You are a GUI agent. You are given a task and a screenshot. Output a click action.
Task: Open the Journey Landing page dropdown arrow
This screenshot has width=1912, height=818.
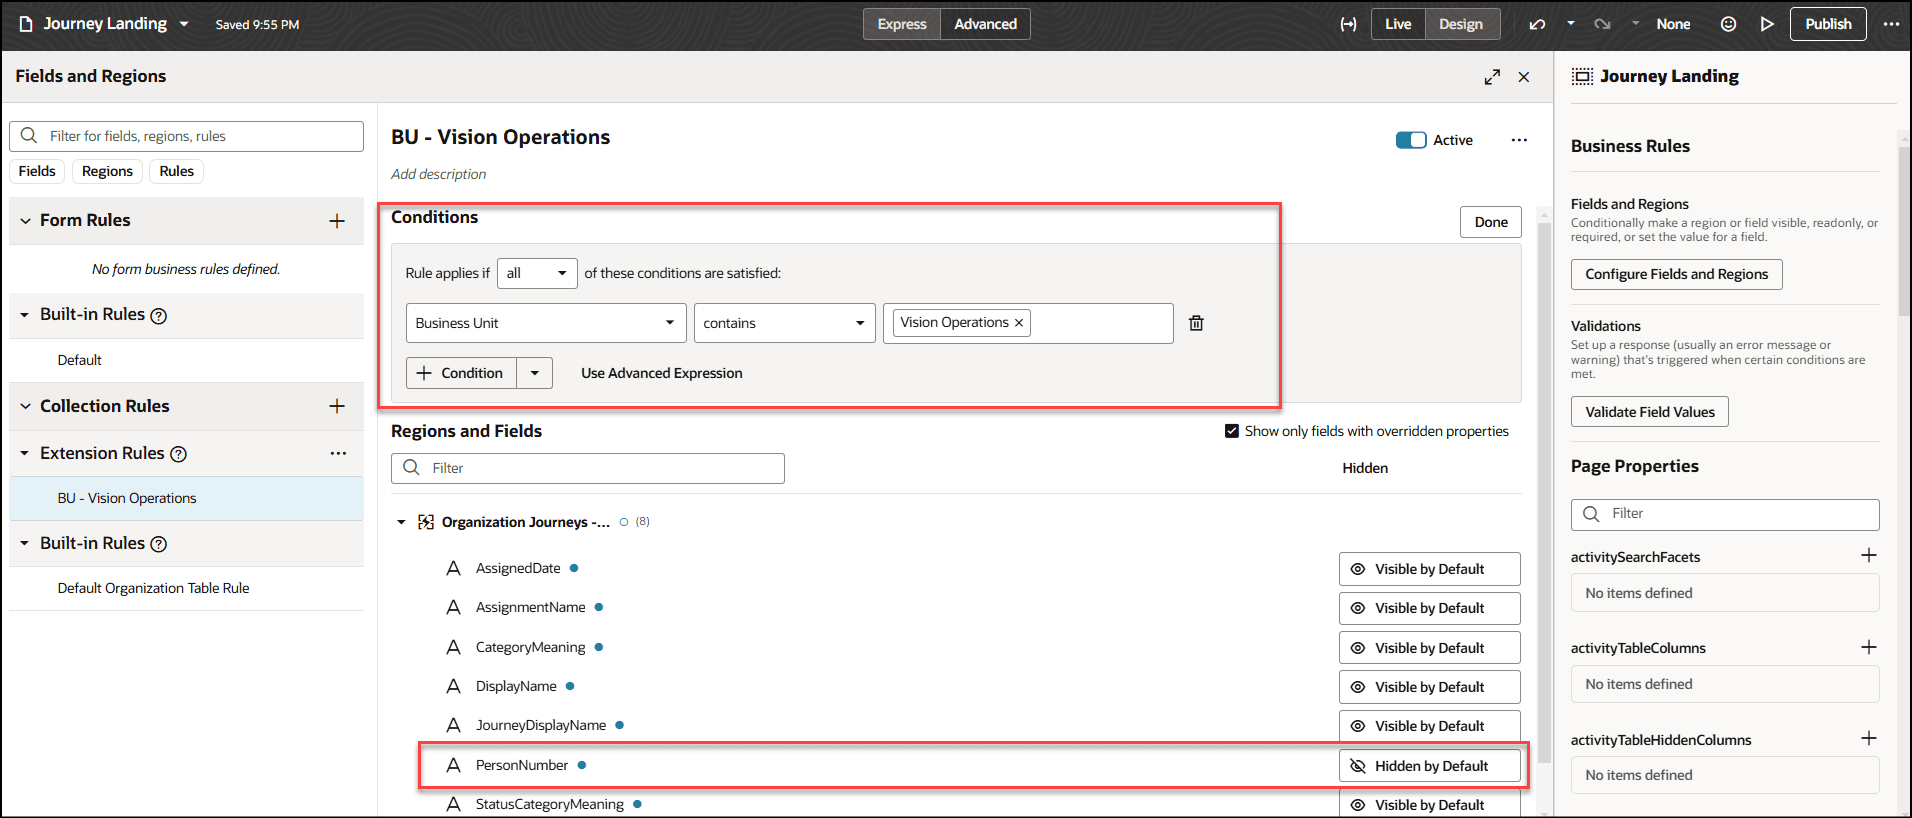[x=184, y=24]
